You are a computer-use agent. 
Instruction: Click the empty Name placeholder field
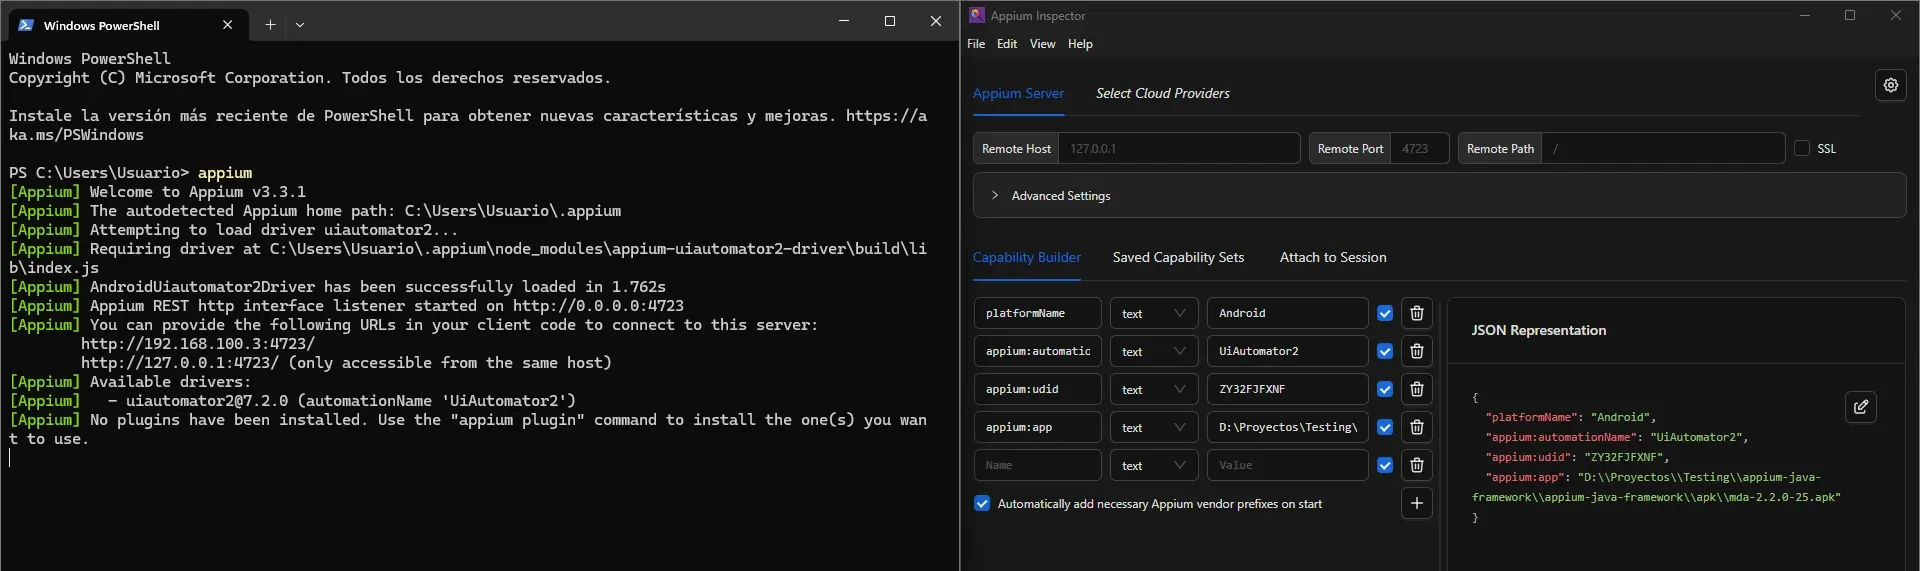point(1037,465)
